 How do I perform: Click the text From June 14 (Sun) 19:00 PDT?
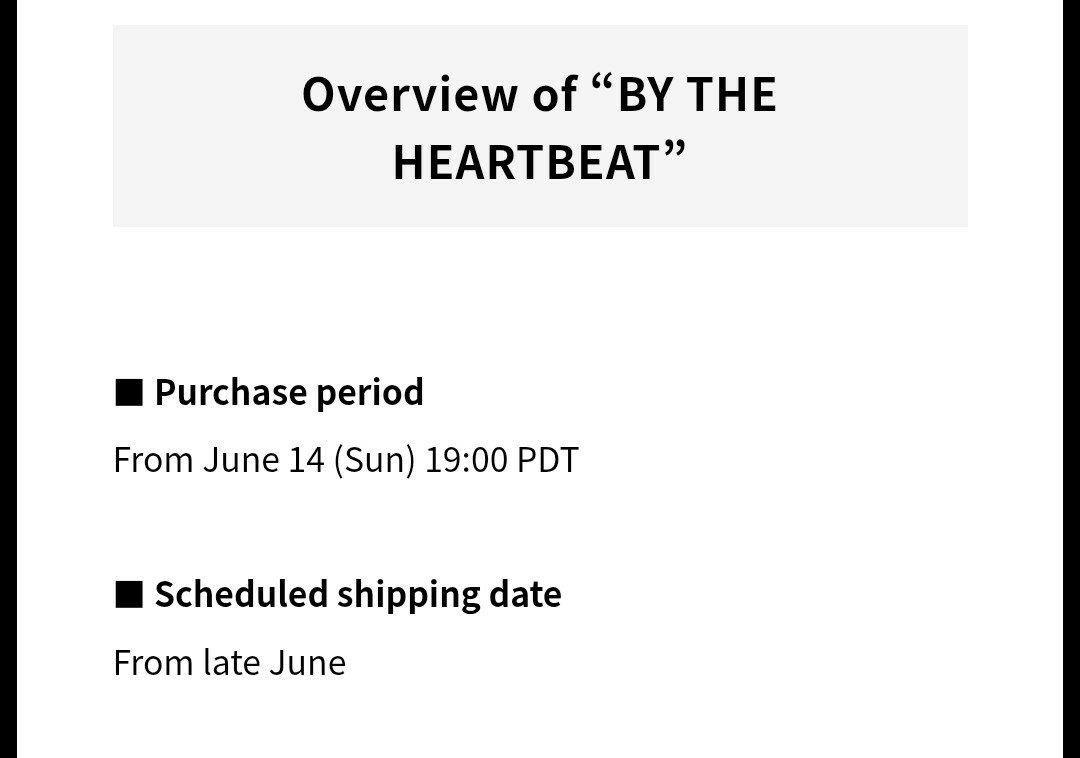(346, 460)
